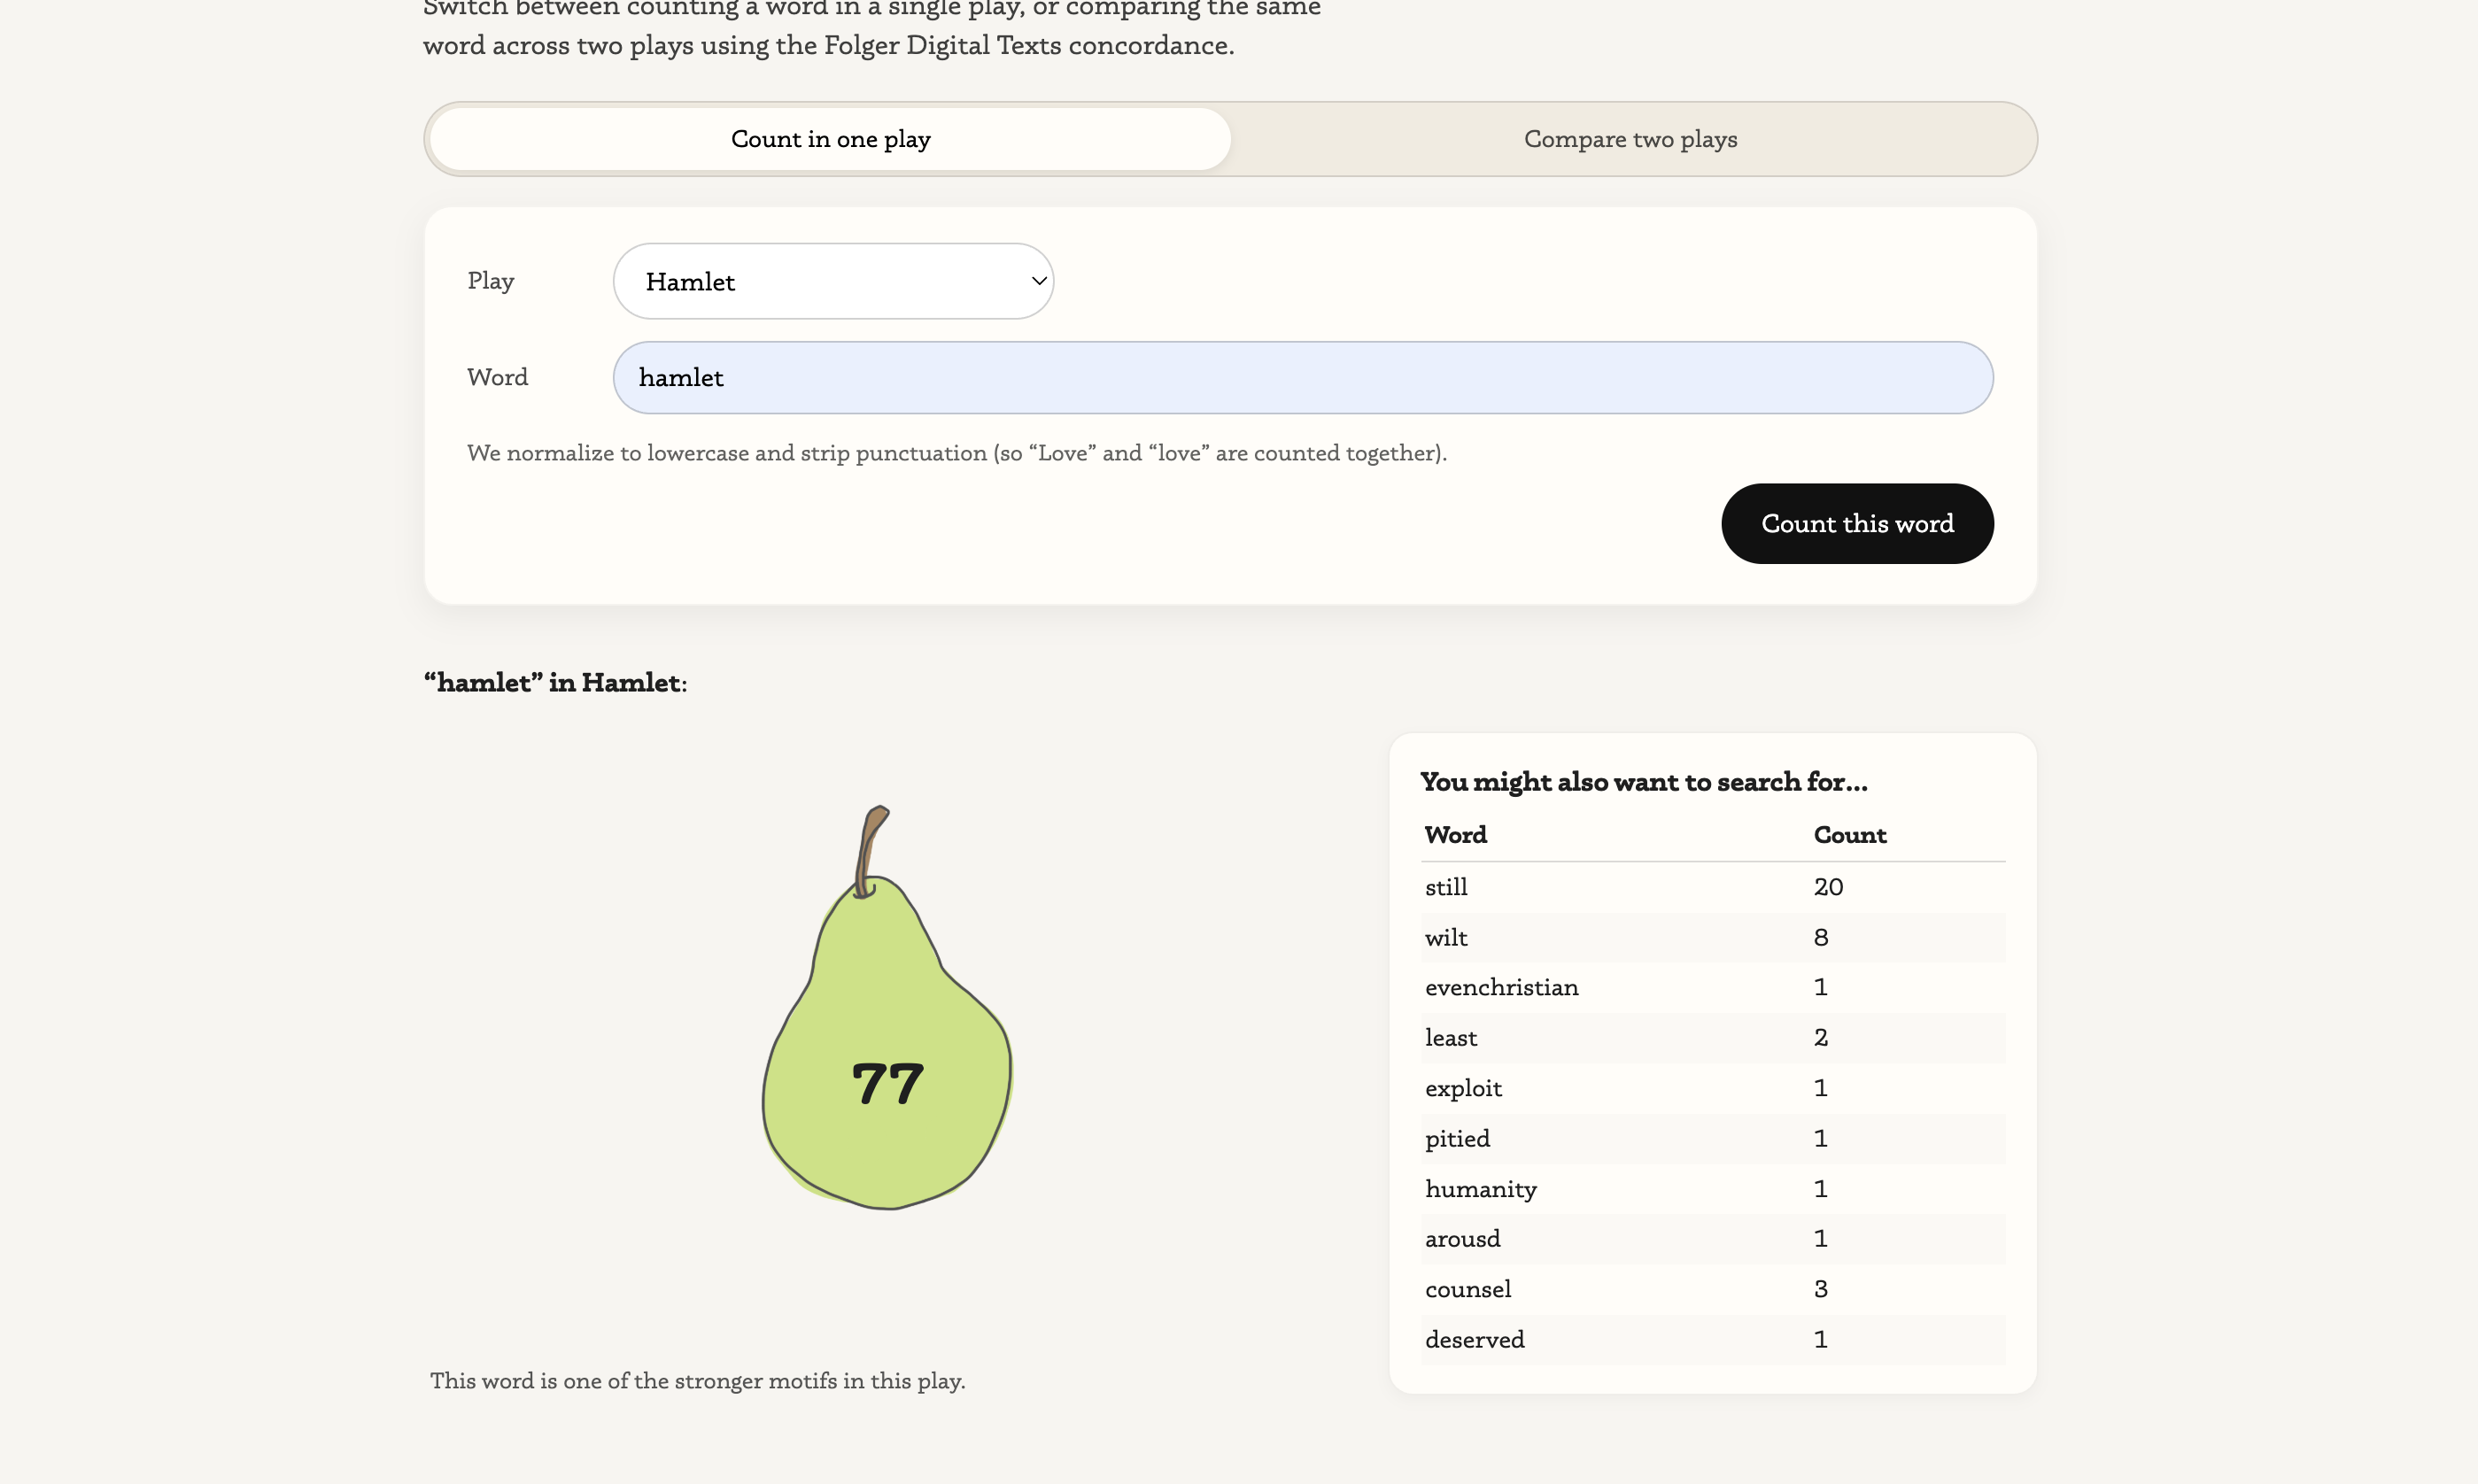Select the evenchristian suggestion row
2478x1484 pixels.
pos(1501,988)
